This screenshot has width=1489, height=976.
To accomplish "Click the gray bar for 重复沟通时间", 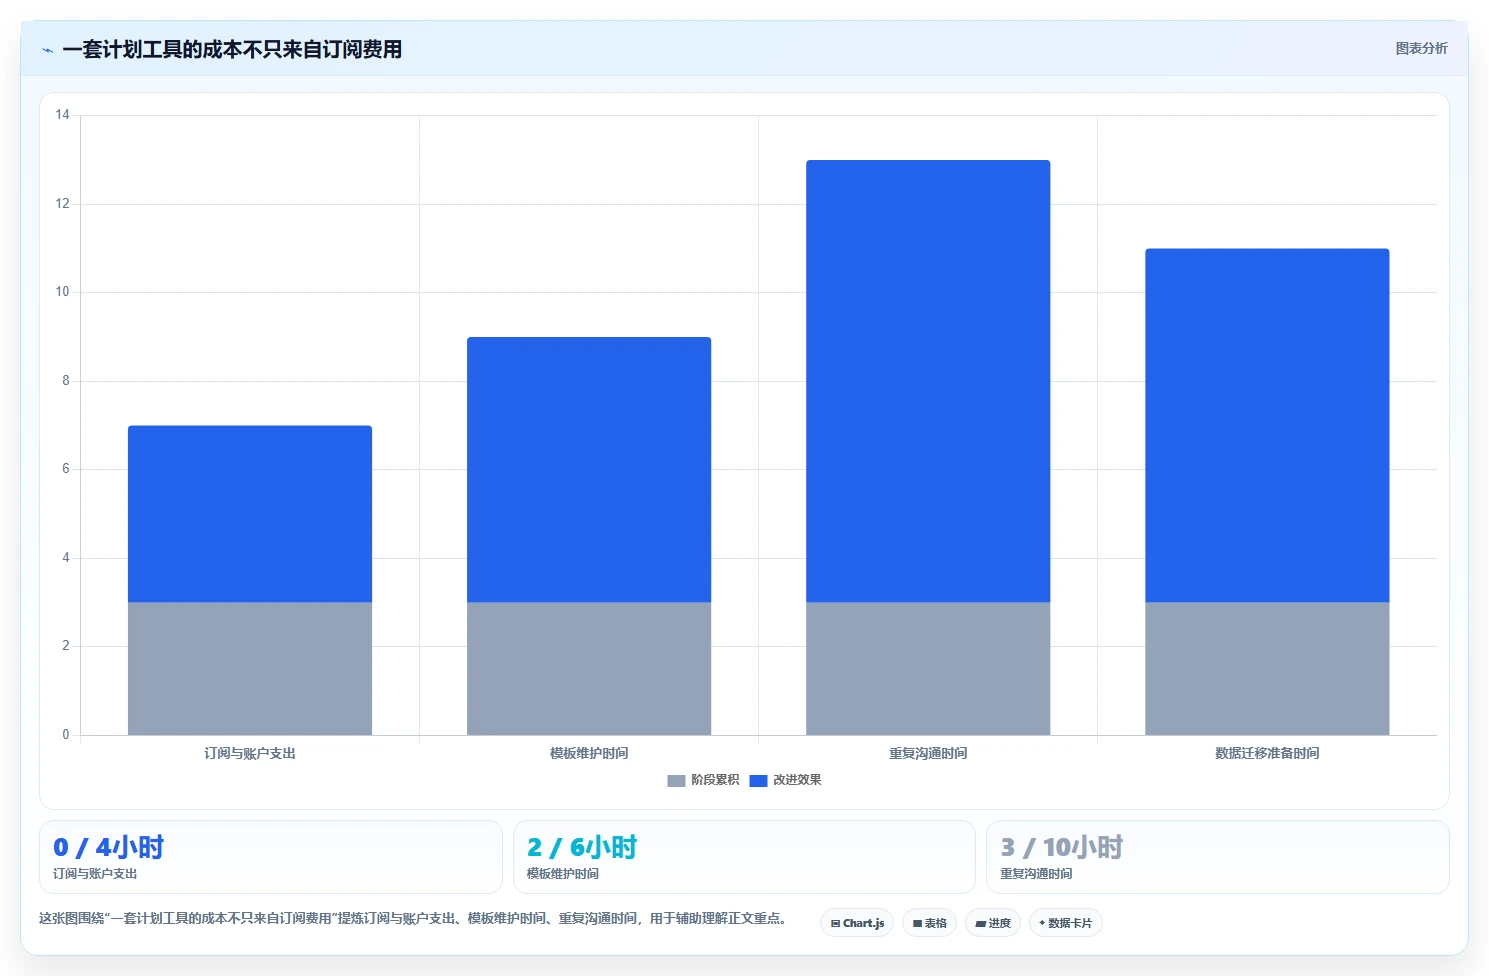I will click(928, 668).
